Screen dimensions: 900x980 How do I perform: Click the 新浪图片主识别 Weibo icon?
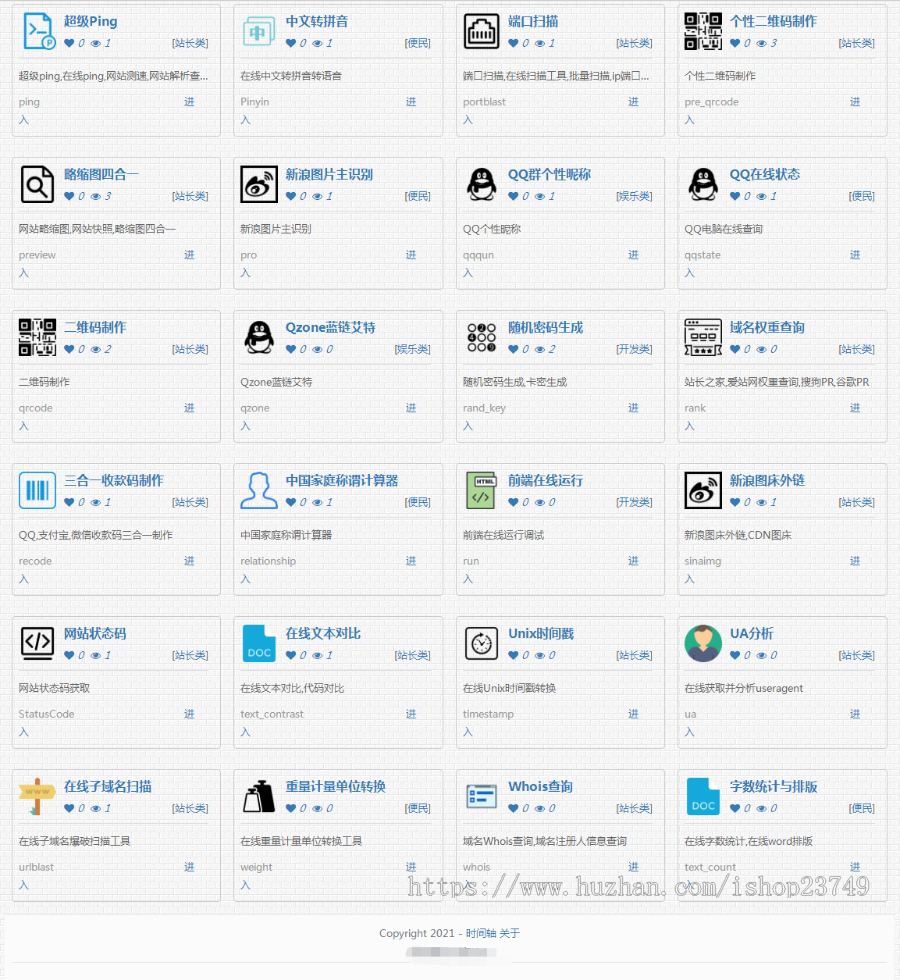pyautogui.click(x=259, y=184)
